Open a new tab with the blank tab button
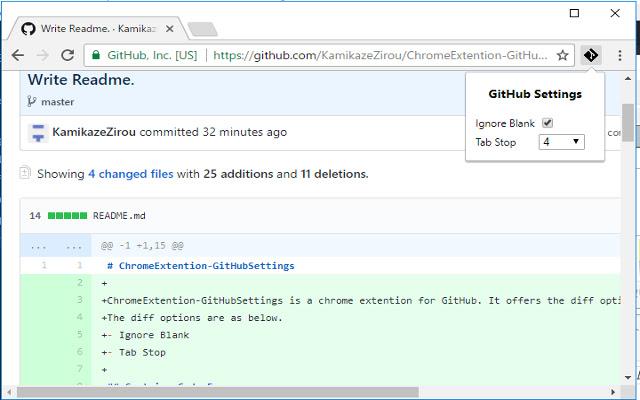The width and height of the screenshot is (640, 400). (202, 29)
